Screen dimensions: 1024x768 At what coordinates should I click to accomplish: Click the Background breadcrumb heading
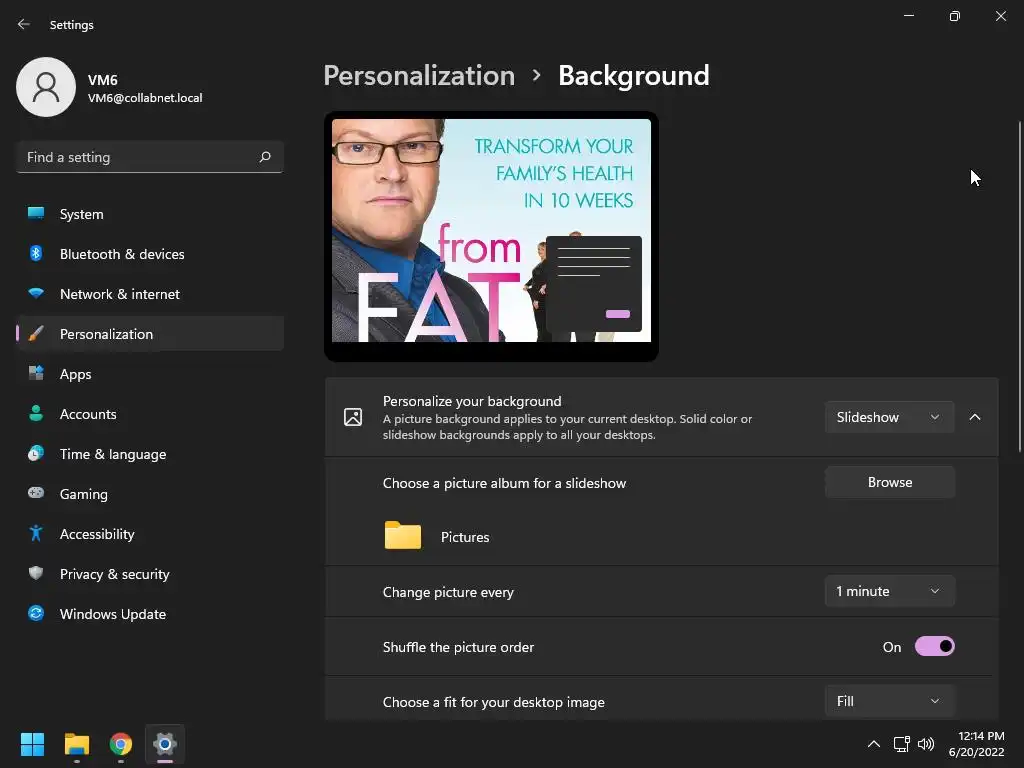pyautogui.click(x=633, y=76)
